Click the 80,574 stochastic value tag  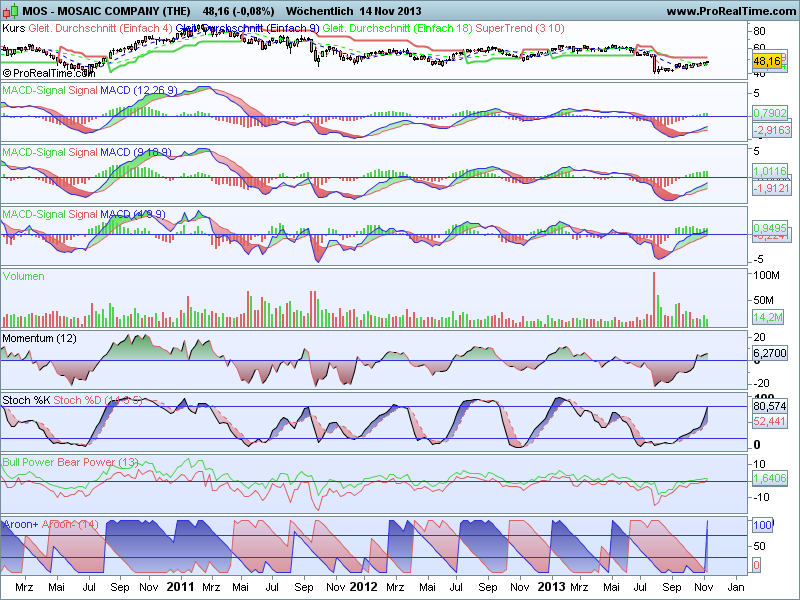(x=770, y=407)
